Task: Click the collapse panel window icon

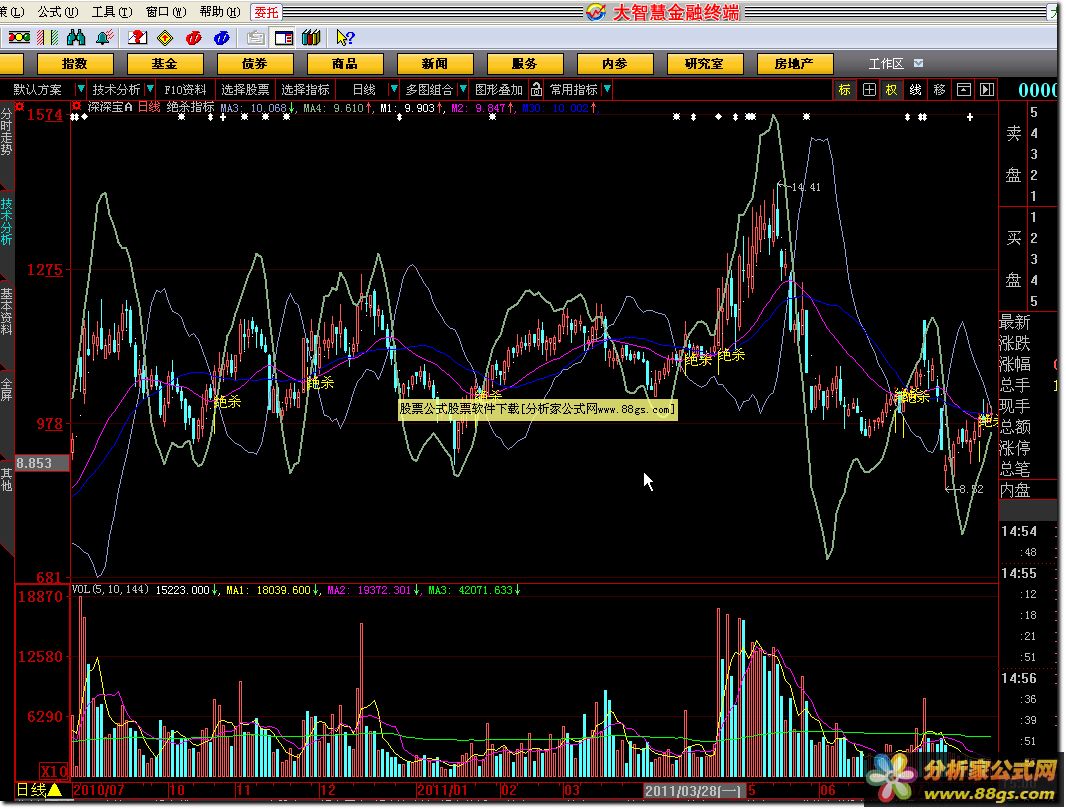Action: point(963,89)
